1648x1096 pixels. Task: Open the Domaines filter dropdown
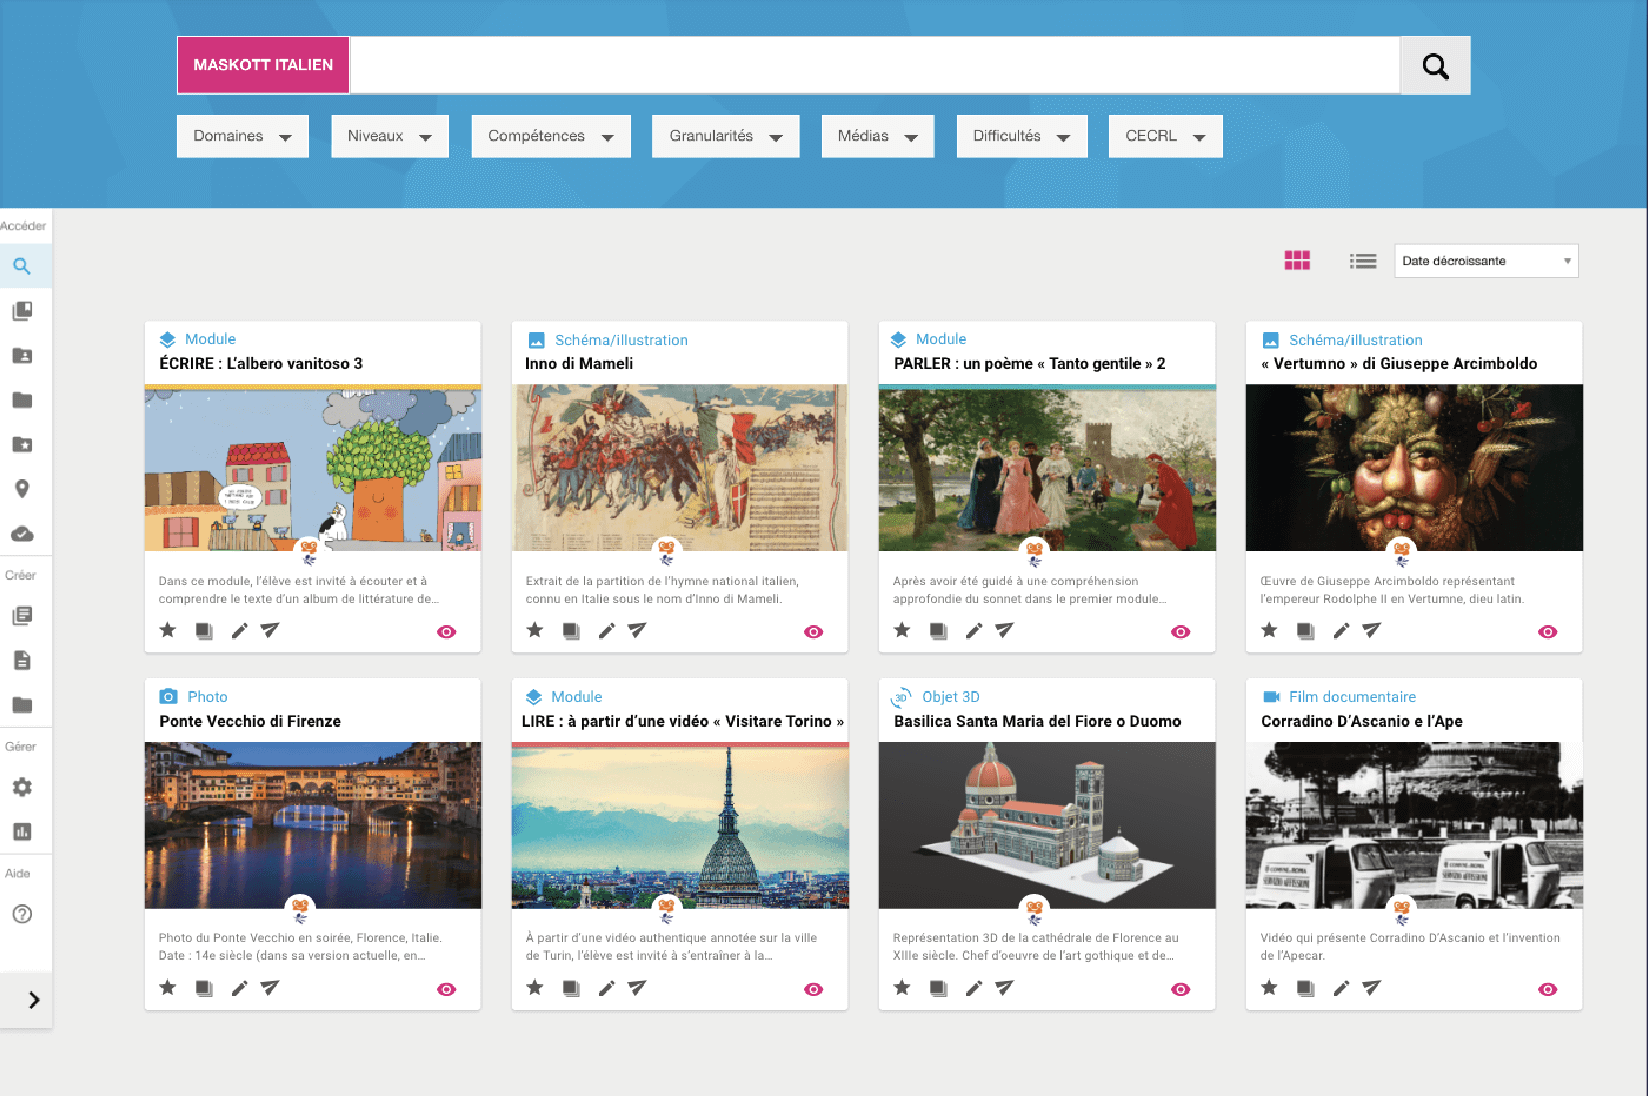(242, 136)
